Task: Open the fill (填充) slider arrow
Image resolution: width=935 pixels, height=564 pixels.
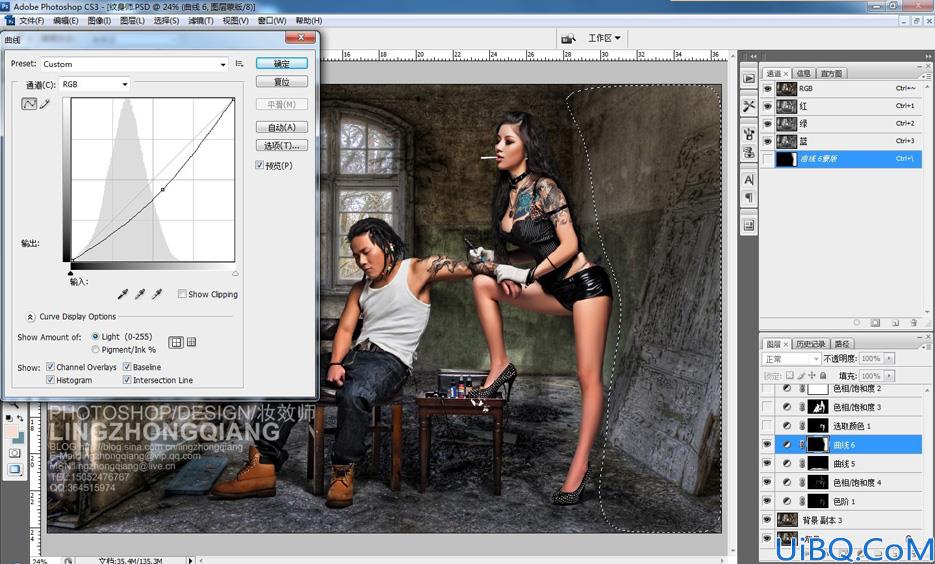Action: click(890, 376)
